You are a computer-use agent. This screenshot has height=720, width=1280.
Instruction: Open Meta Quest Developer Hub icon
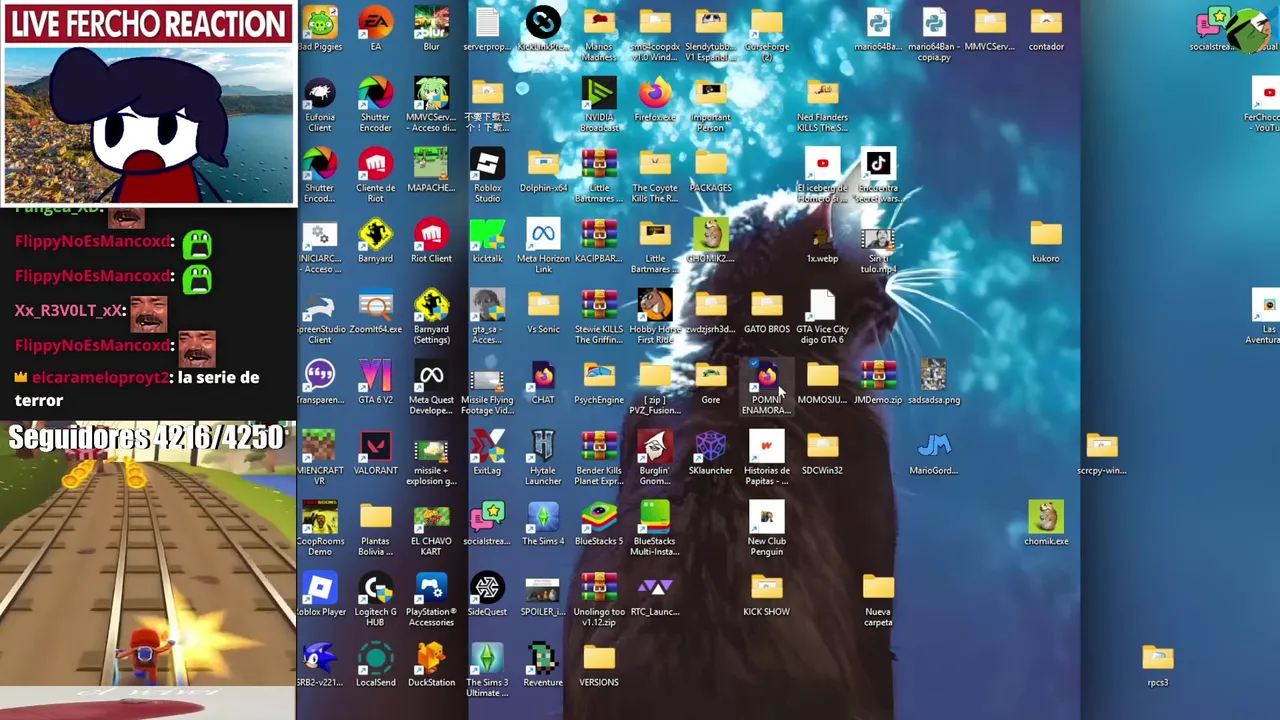(x=431, y=376)
